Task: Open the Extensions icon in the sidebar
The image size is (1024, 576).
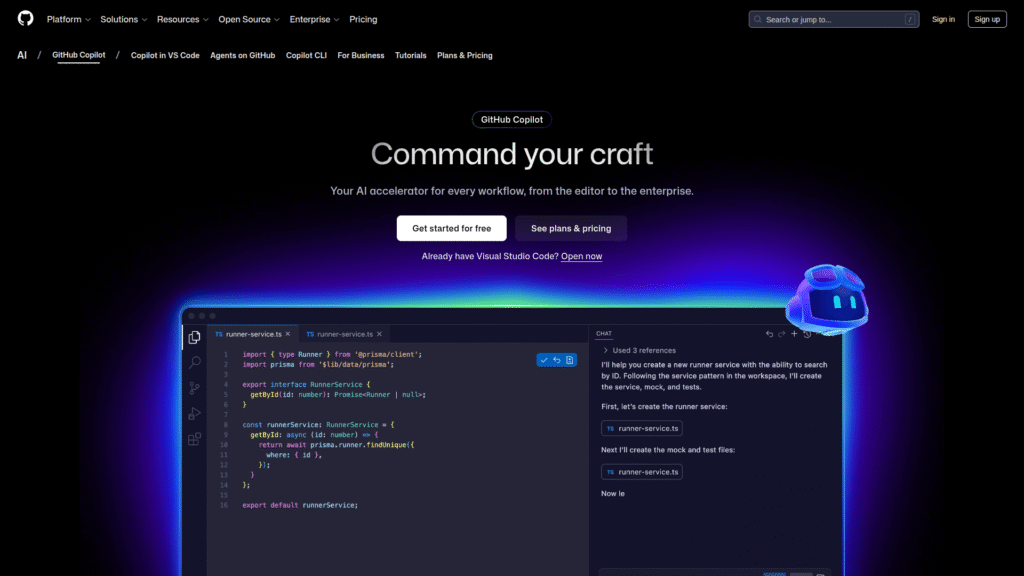Action: pyautogui.click(x=194, y=440)
